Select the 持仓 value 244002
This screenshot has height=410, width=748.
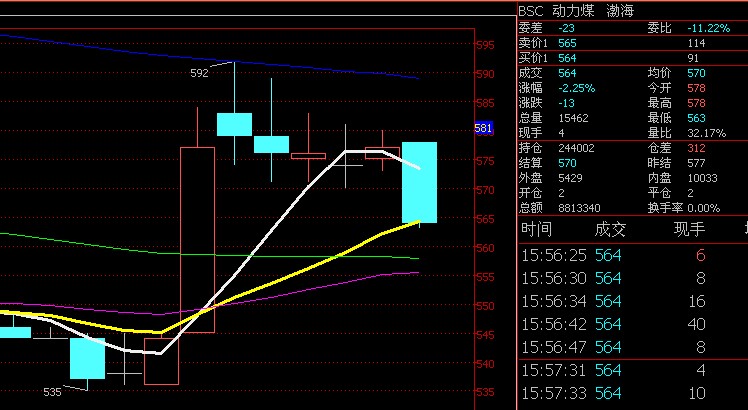pos(576,148)
